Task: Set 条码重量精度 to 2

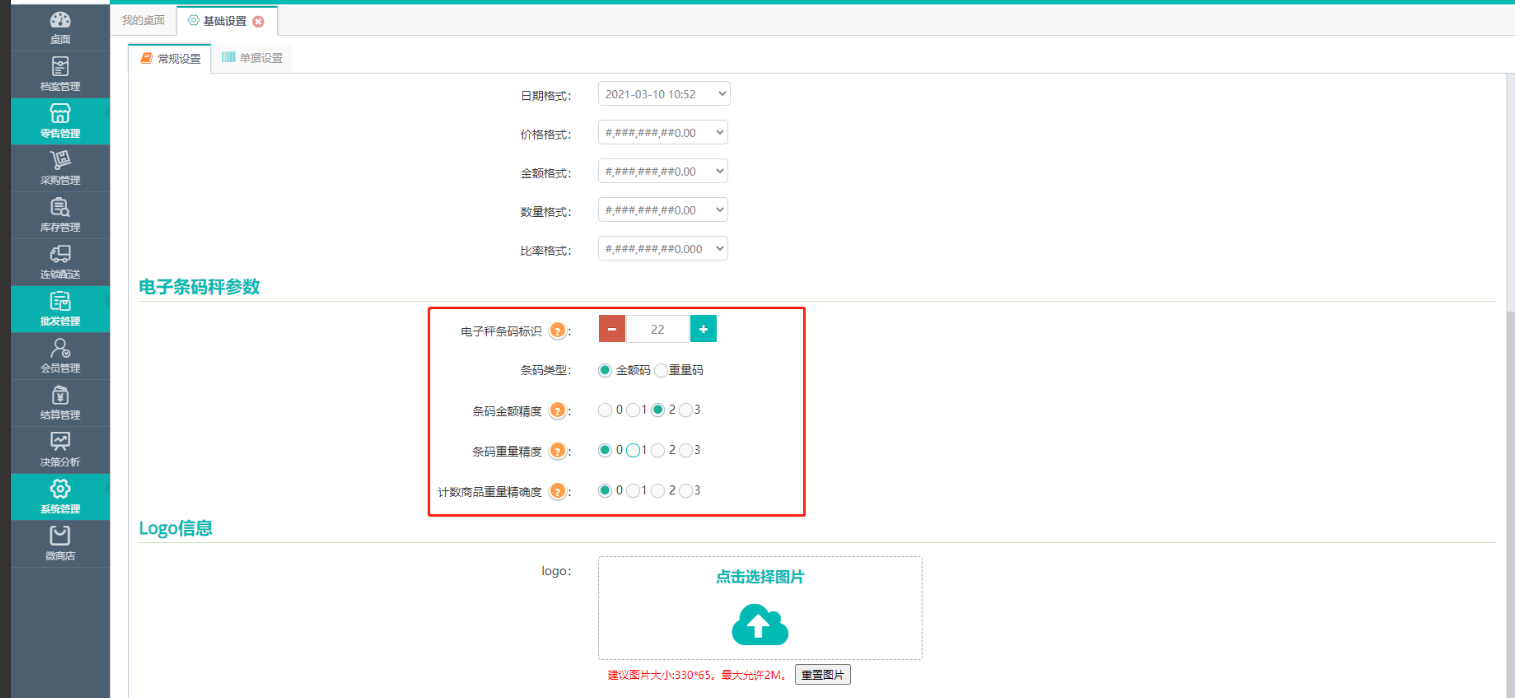Action: (x=658, y=450)
